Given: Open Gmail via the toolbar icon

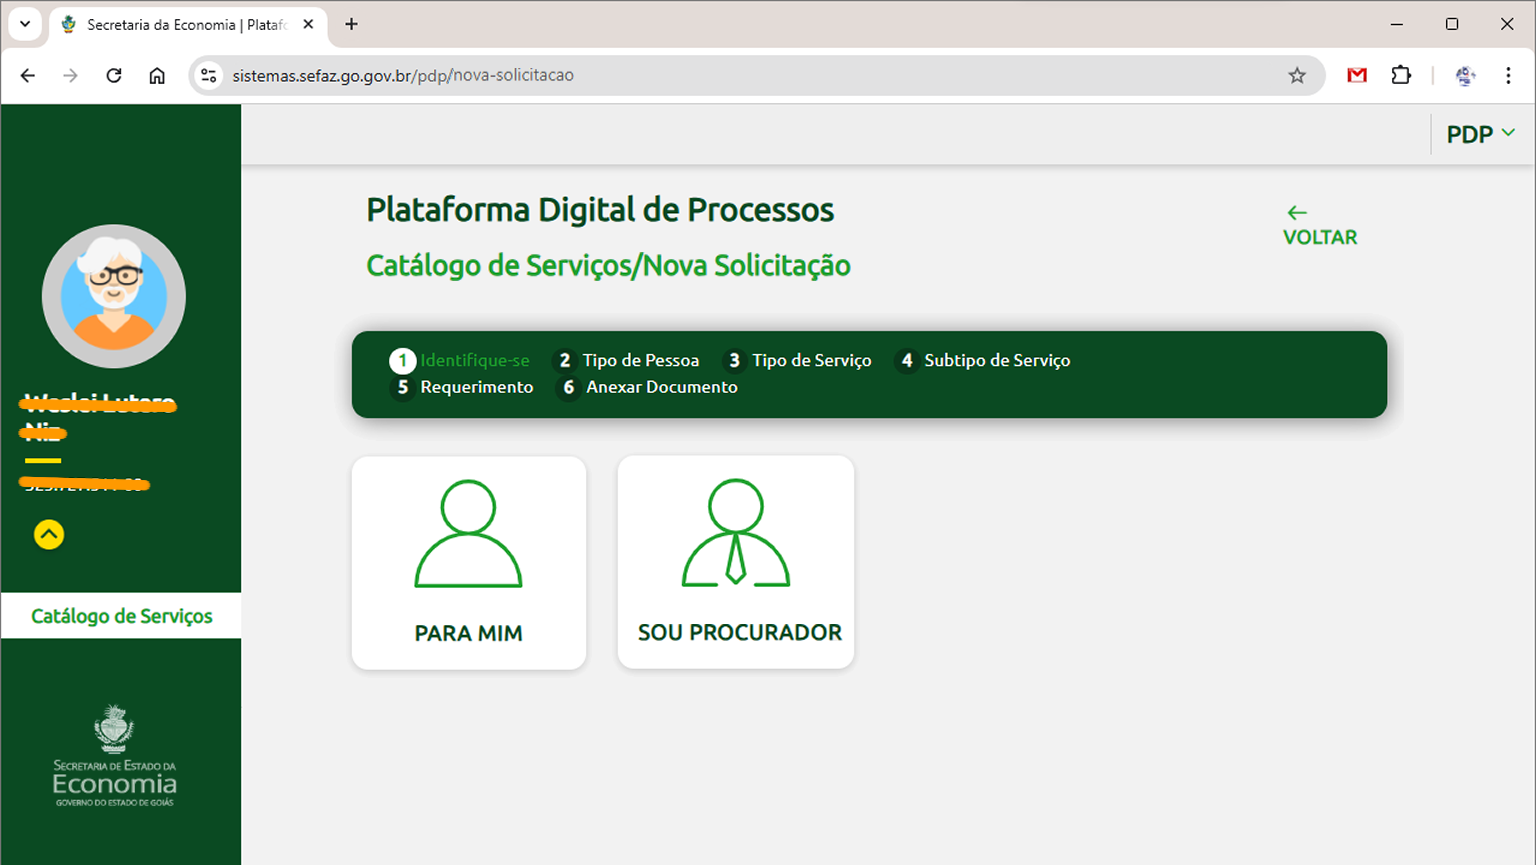Looking at the screenshot, I should point(1356,75).
